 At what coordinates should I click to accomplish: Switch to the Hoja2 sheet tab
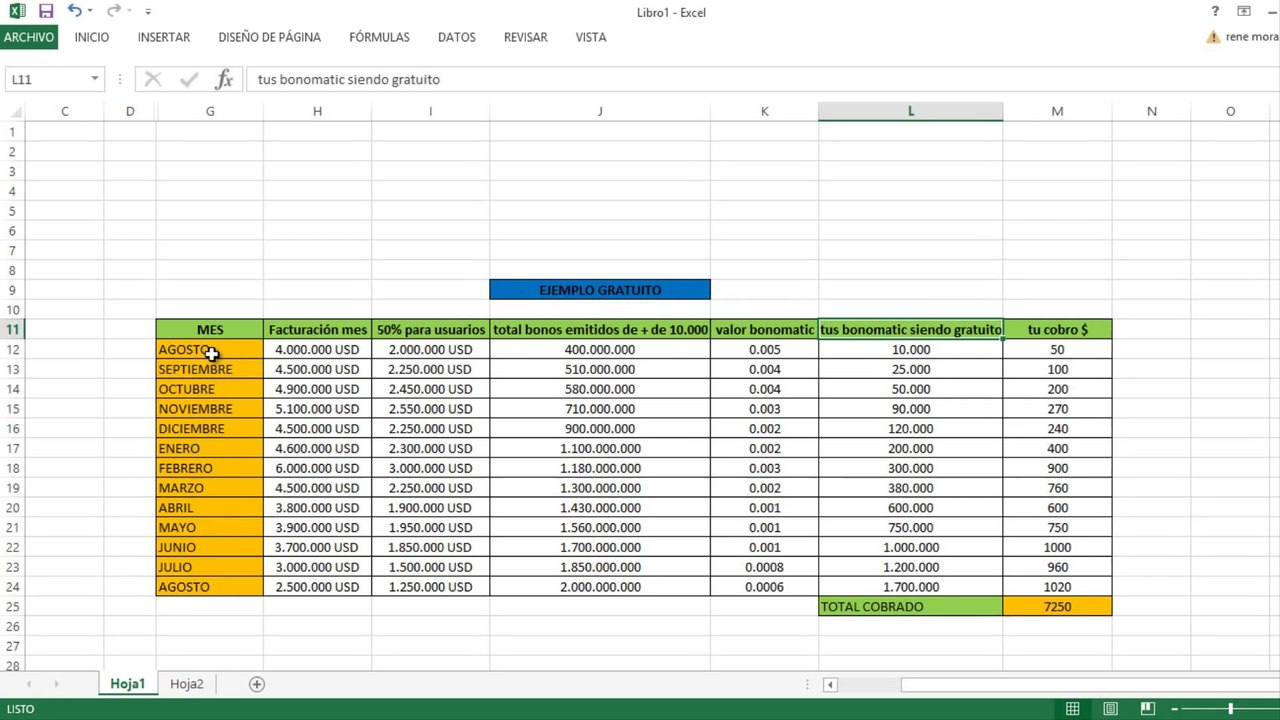(x=187, y=684)
